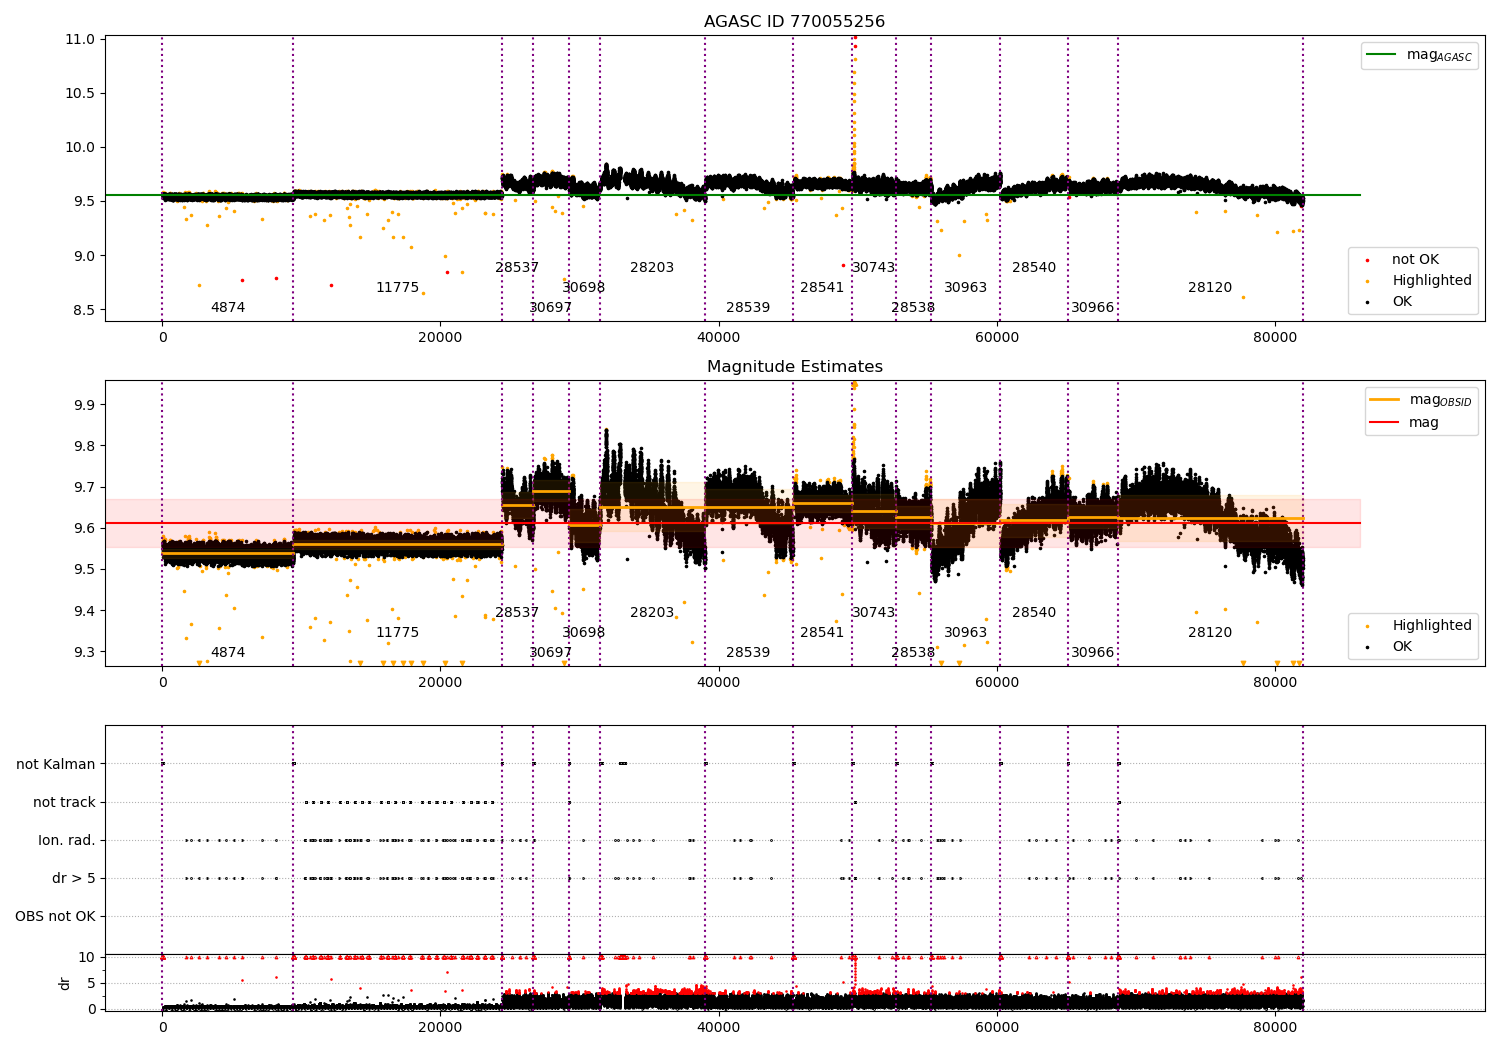This screenshot has height=1050, width=1500.
Task: Click the 'OBS not OK' row label
Action: tap(55, 916)
